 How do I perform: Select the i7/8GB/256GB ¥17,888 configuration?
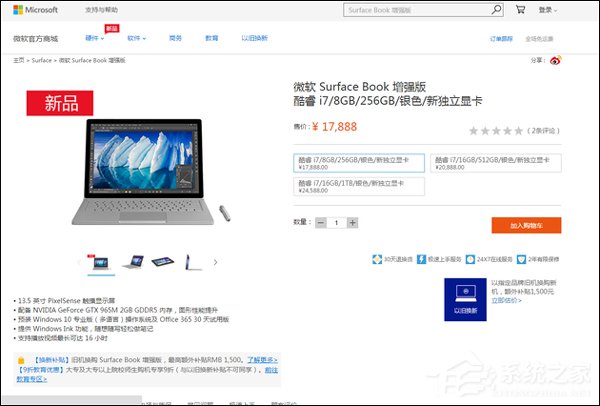359,163
